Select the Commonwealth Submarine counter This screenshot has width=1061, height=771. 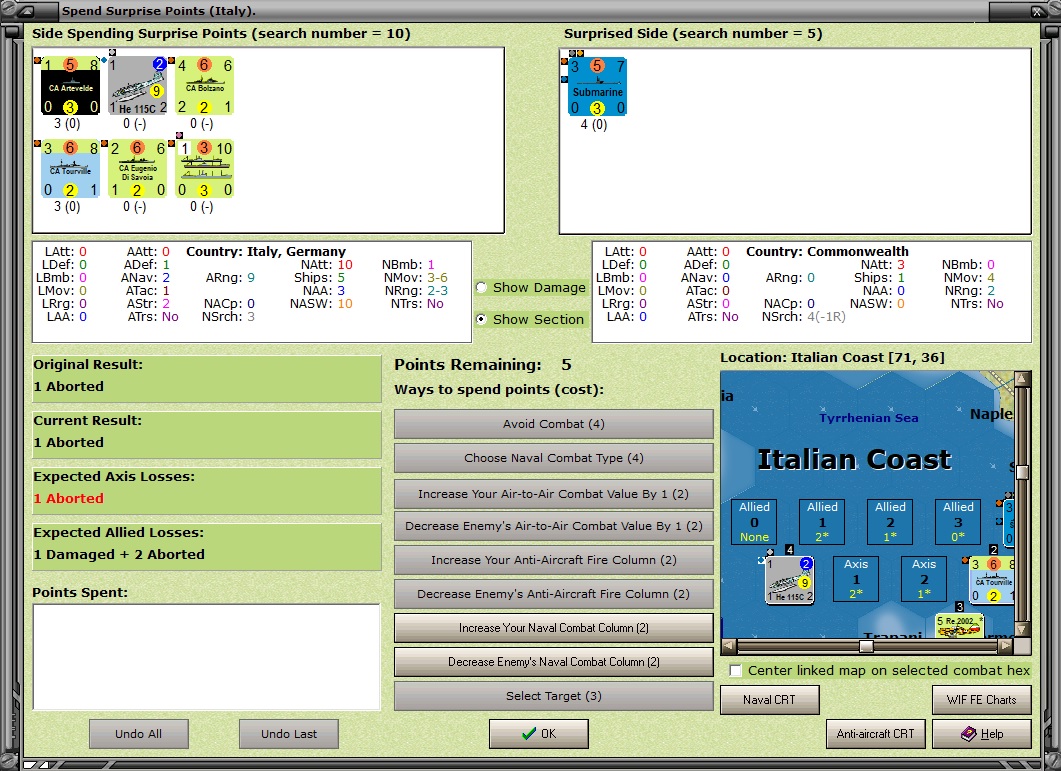[x=597, y=87]
